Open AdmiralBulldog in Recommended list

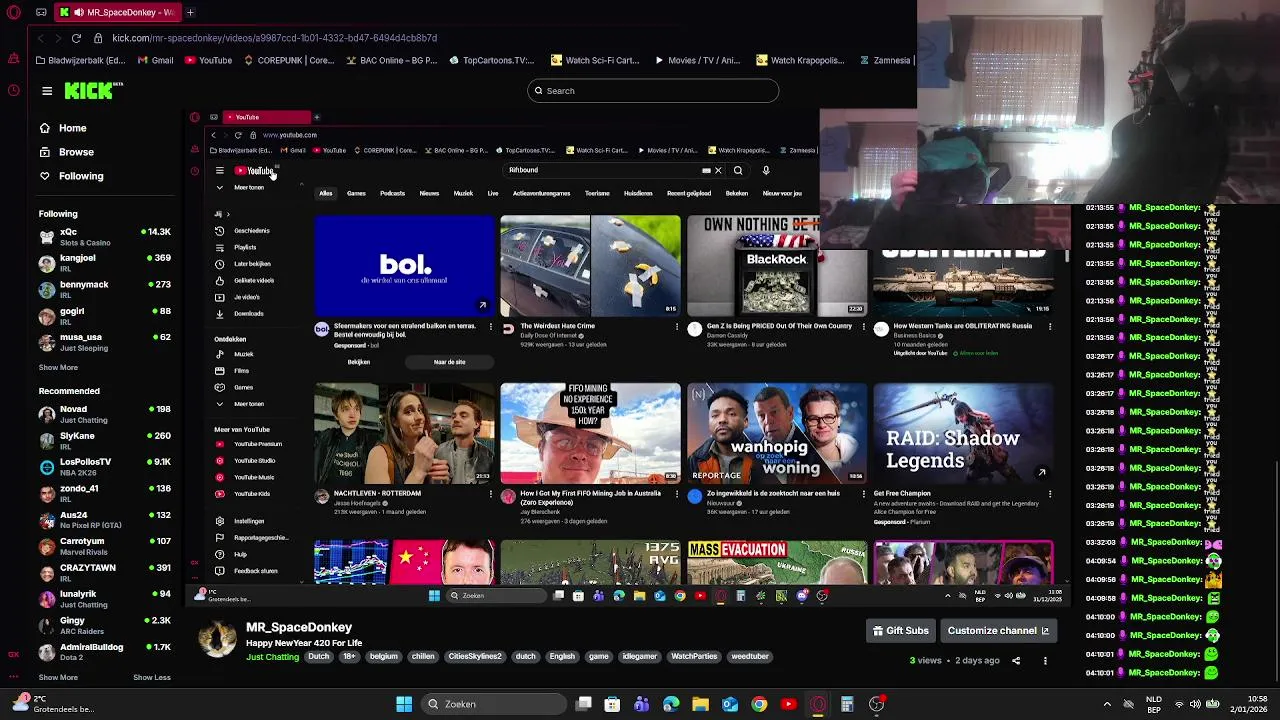tap(104, 652)
